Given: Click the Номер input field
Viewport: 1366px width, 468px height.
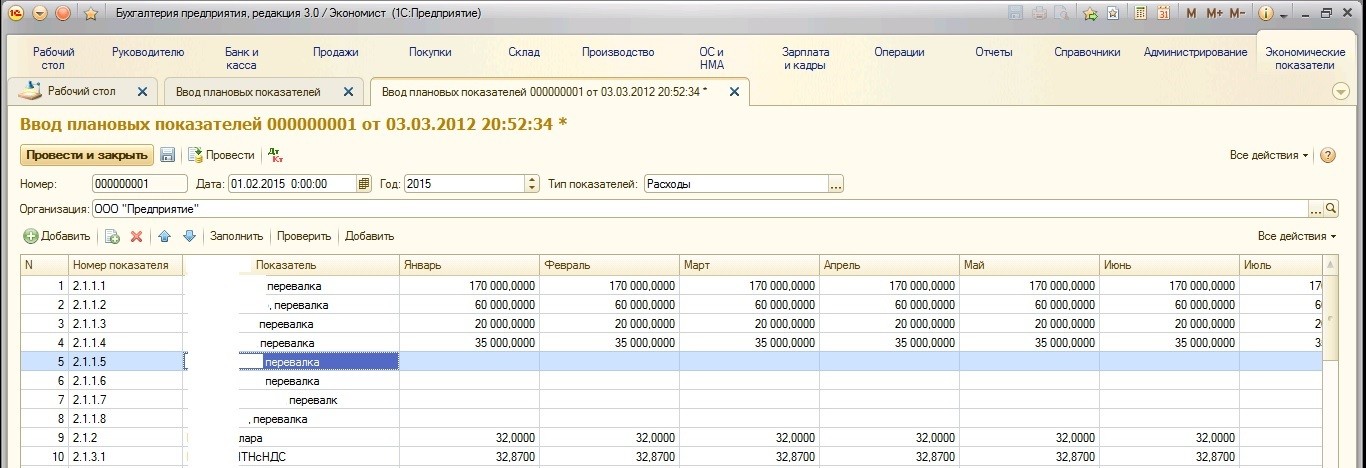Looking at the screenshot, I should point(139,184).
